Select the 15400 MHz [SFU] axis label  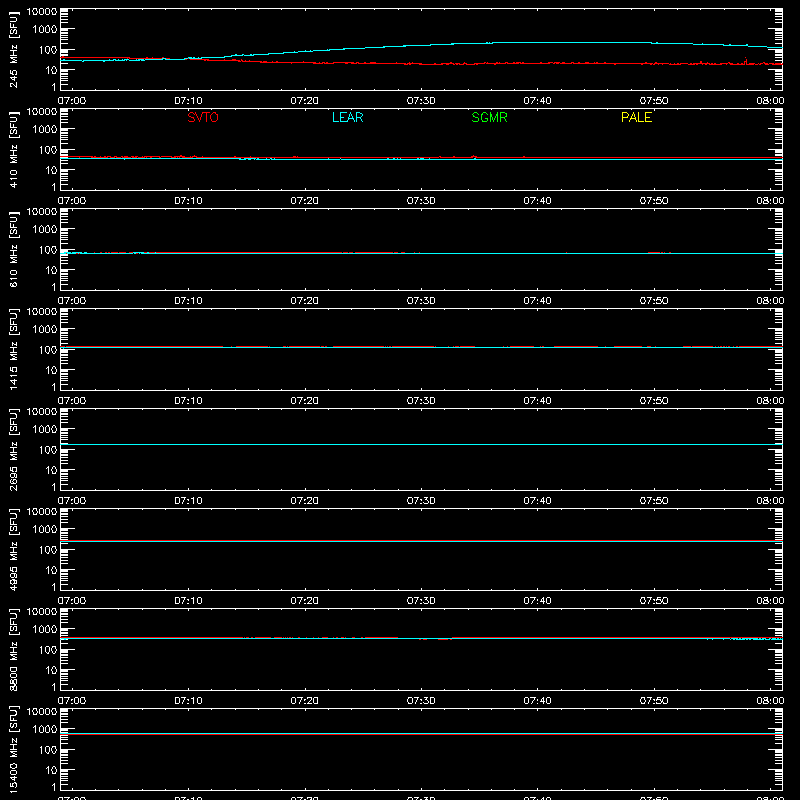tap(13, 749)
